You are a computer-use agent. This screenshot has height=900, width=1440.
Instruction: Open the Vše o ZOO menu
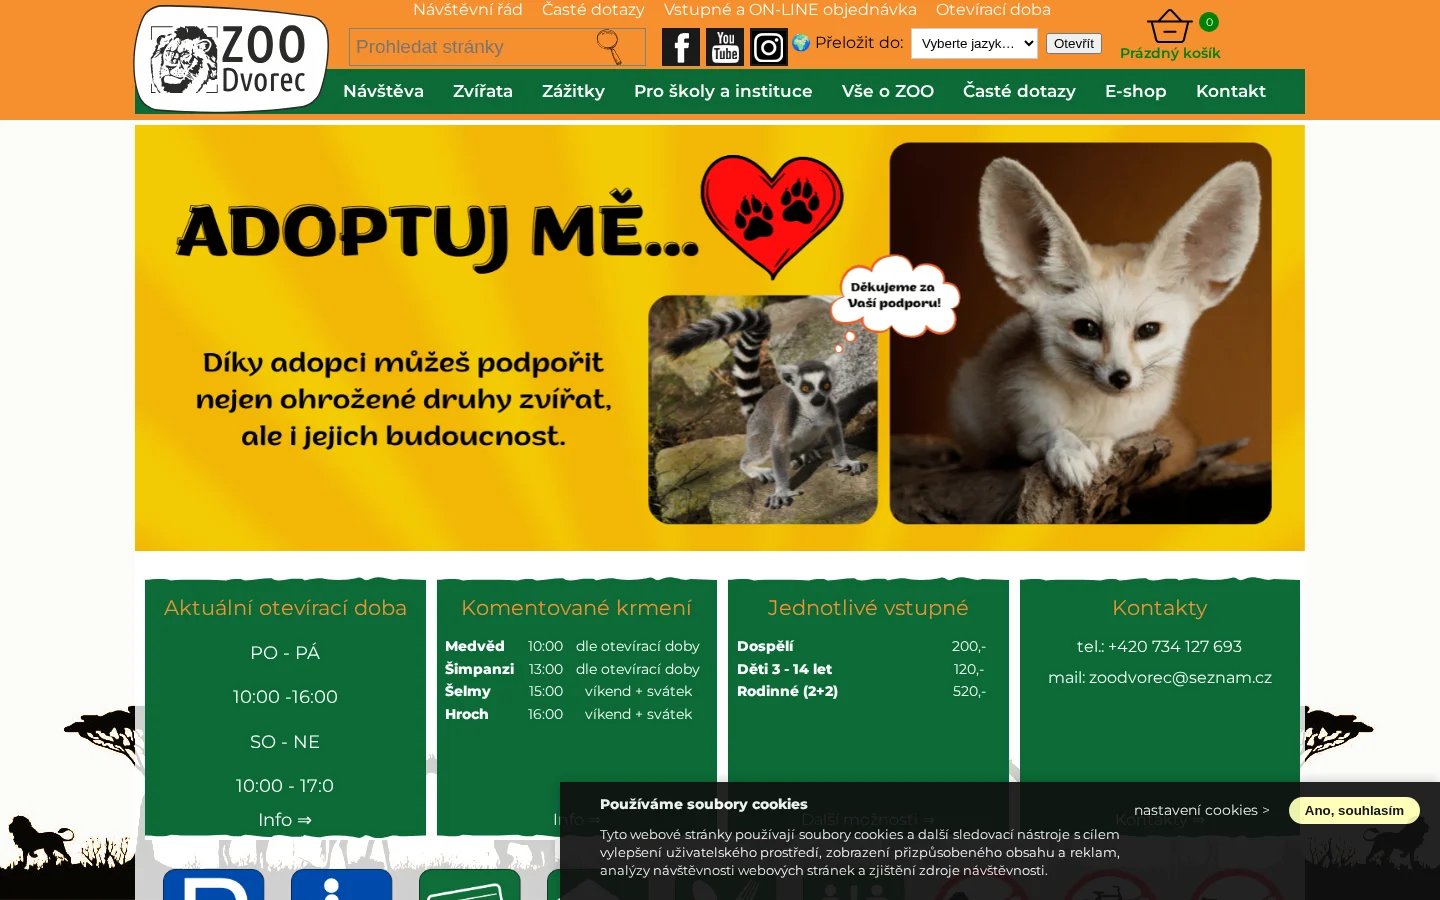(888, 91)
